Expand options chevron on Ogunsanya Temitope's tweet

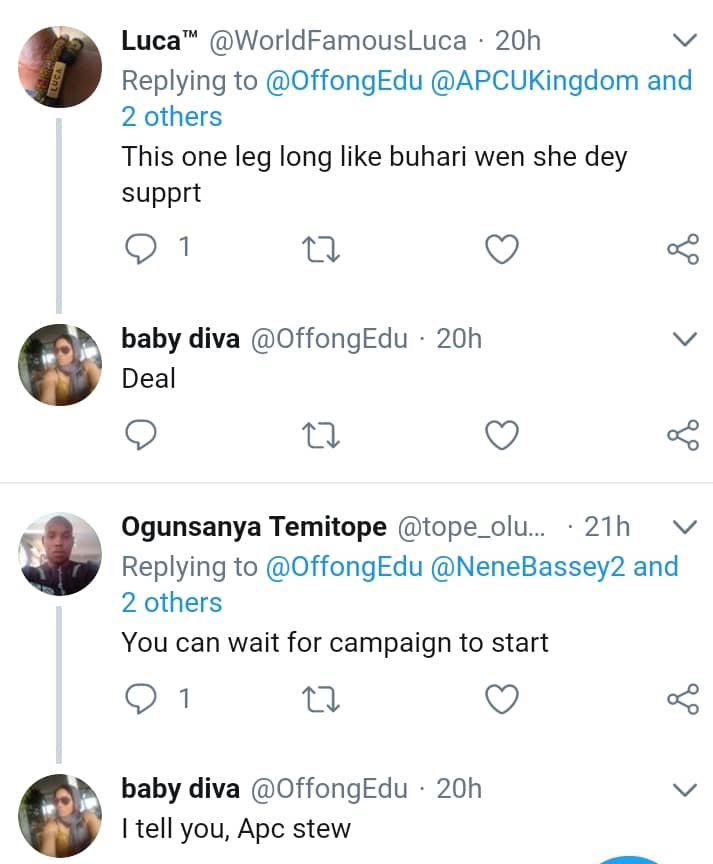pyautogui.click(x=684, y=527)
